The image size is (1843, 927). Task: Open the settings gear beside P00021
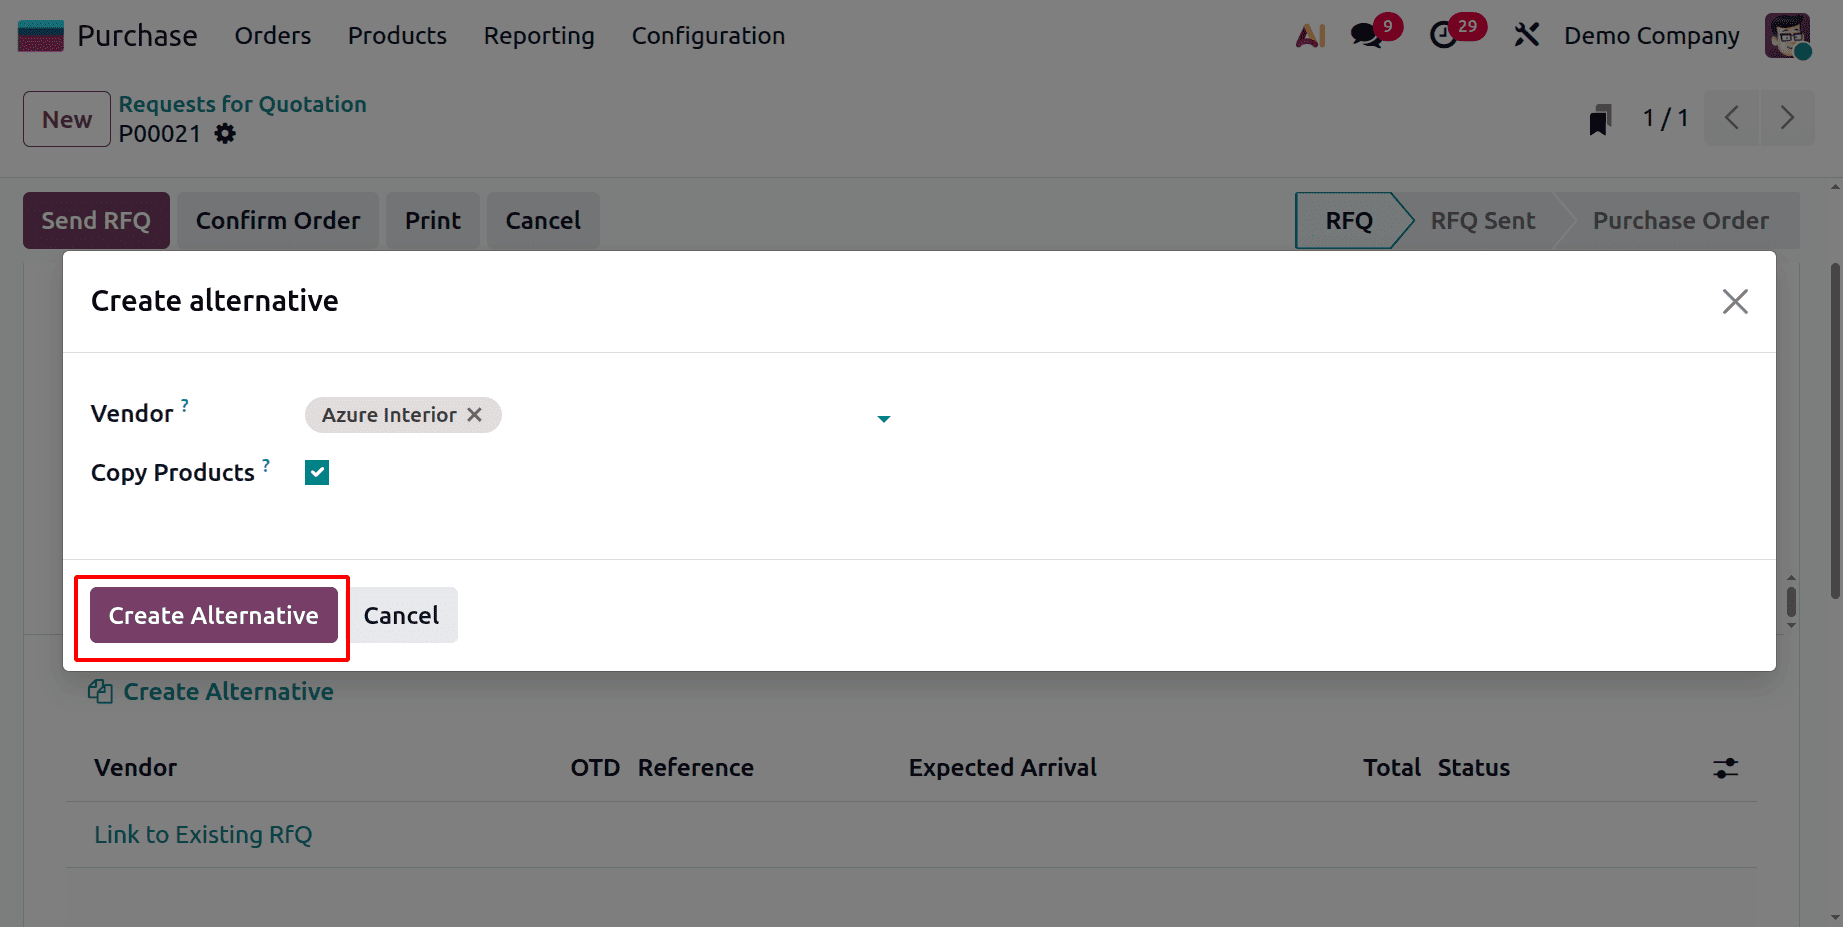coord(225,133)
